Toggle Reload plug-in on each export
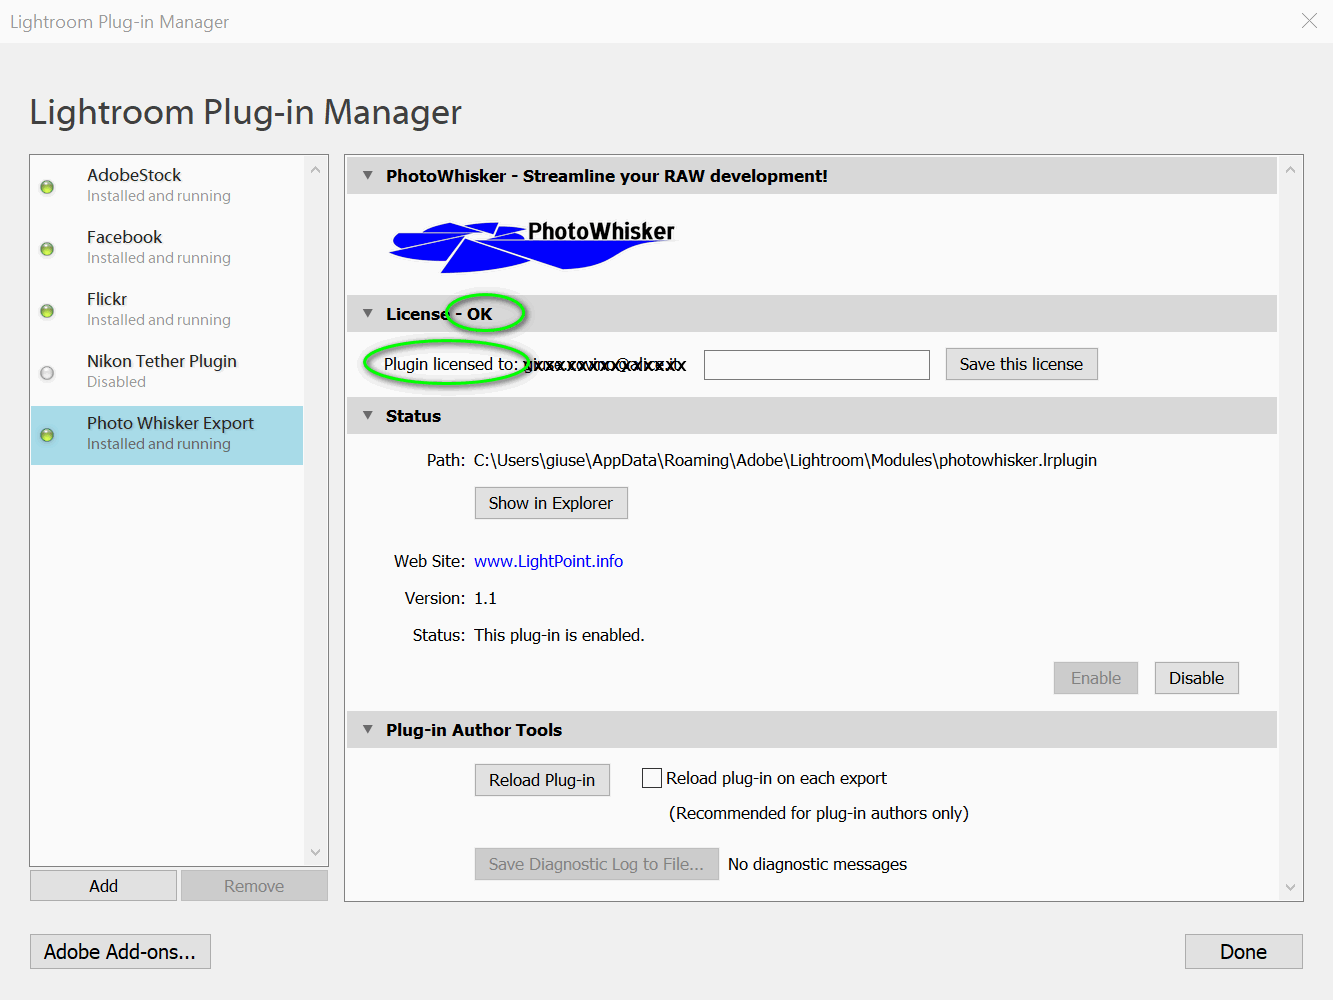 coord(652,778)
